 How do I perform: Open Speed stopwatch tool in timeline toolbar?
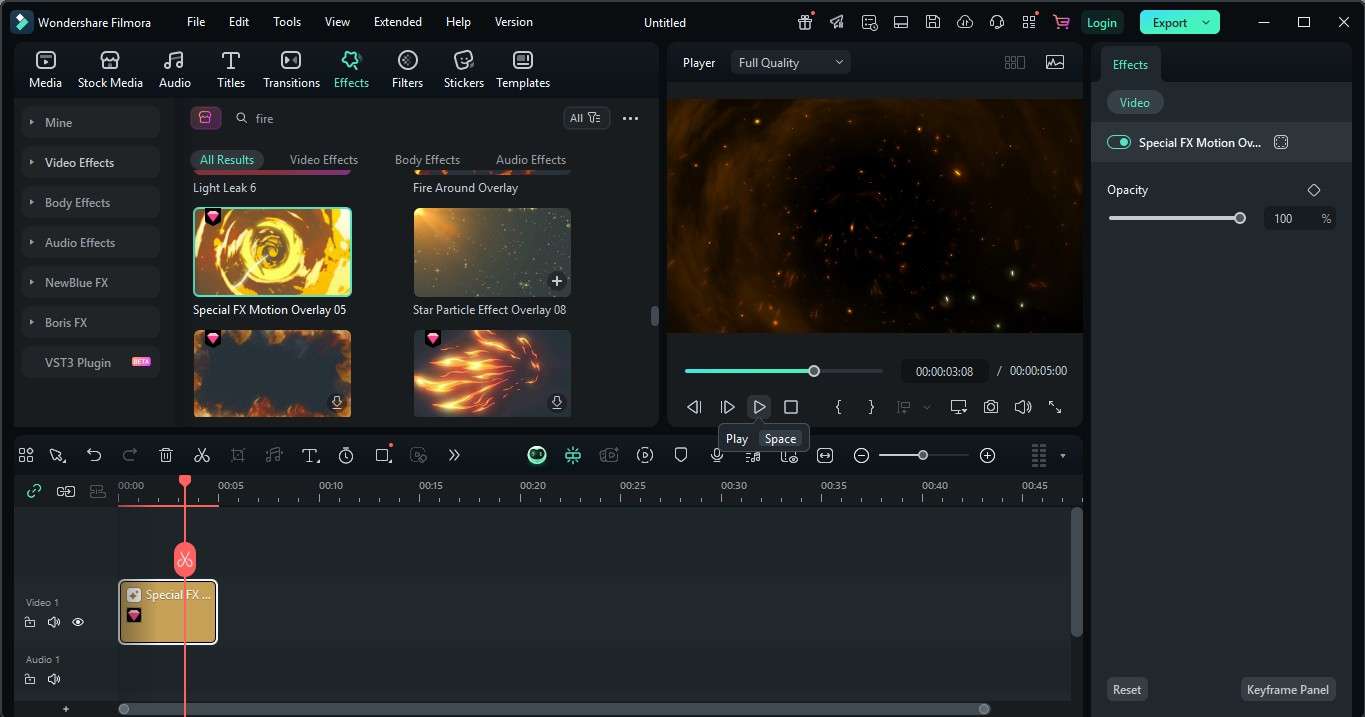tap(346, 455)
